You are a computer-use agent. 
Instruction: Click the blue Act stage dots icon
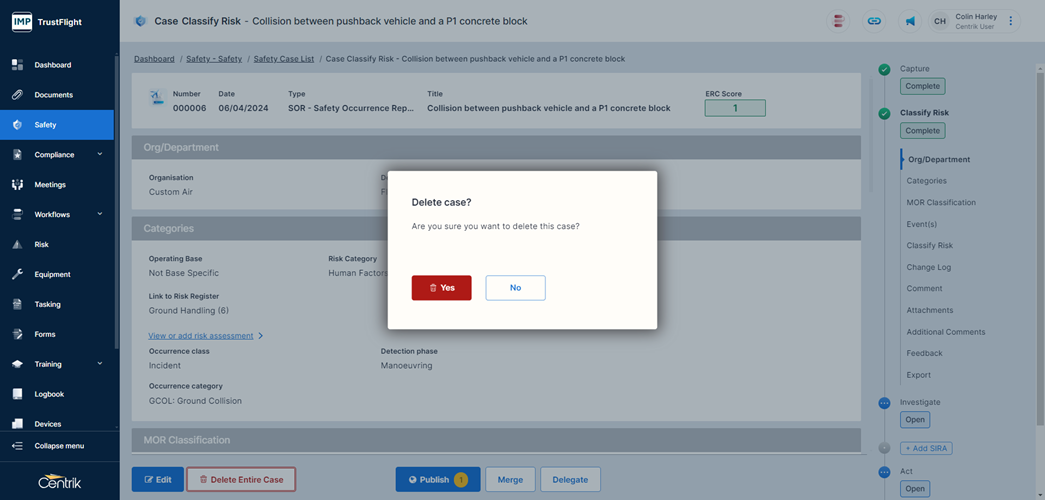point(884,473)
